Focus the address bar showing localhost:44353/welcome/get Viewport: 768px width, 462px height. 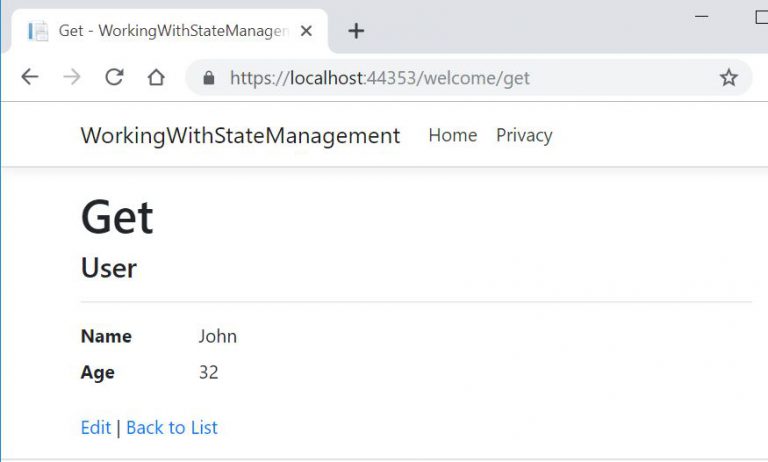[450, 78]
